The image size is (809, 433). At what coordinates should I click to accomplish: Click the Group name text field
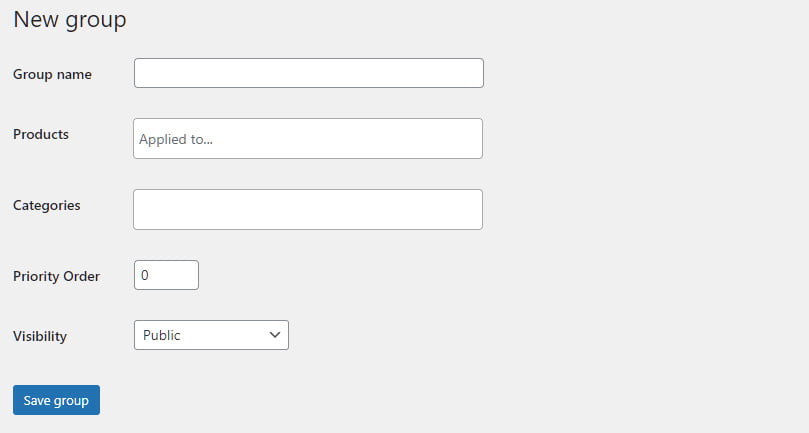[x=309, y=73]
